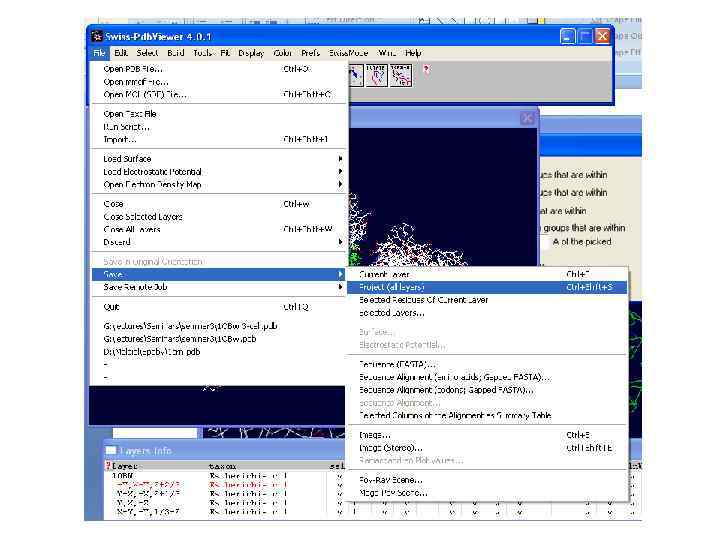
Task: Choose Close with Ctrl+W shortcut entry
Action: [x=218, y=203]
